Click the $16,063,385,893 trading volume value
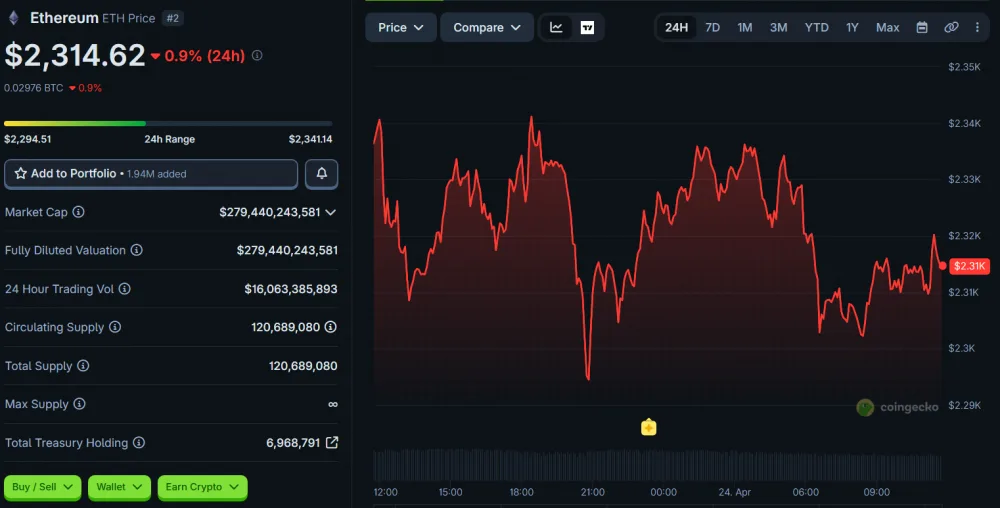The width and height of the screenshot is (1000, 508). (x=291, y=289)
